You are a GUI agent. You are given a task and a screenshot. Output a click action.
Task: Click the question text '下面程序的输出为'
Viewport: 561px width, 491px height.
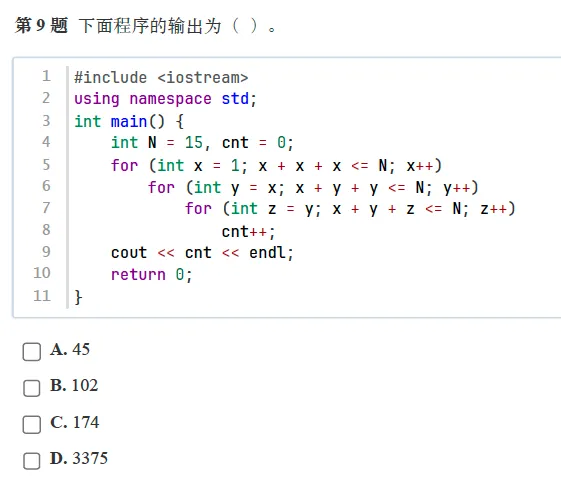[x=150, y=26]
